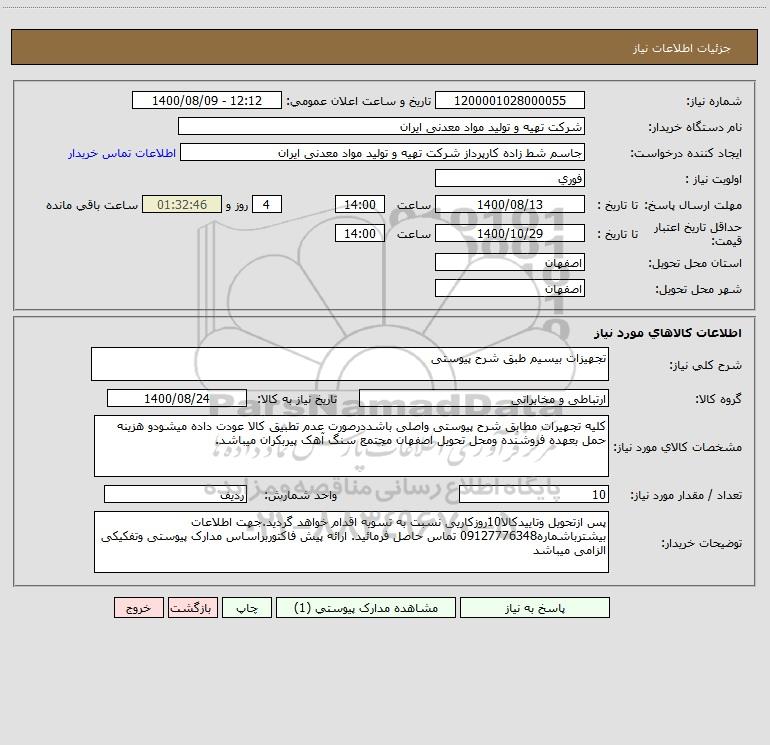
Task: Click the 'جزئیات اطلاعات نیاز' header title
Action: [682, 48]
